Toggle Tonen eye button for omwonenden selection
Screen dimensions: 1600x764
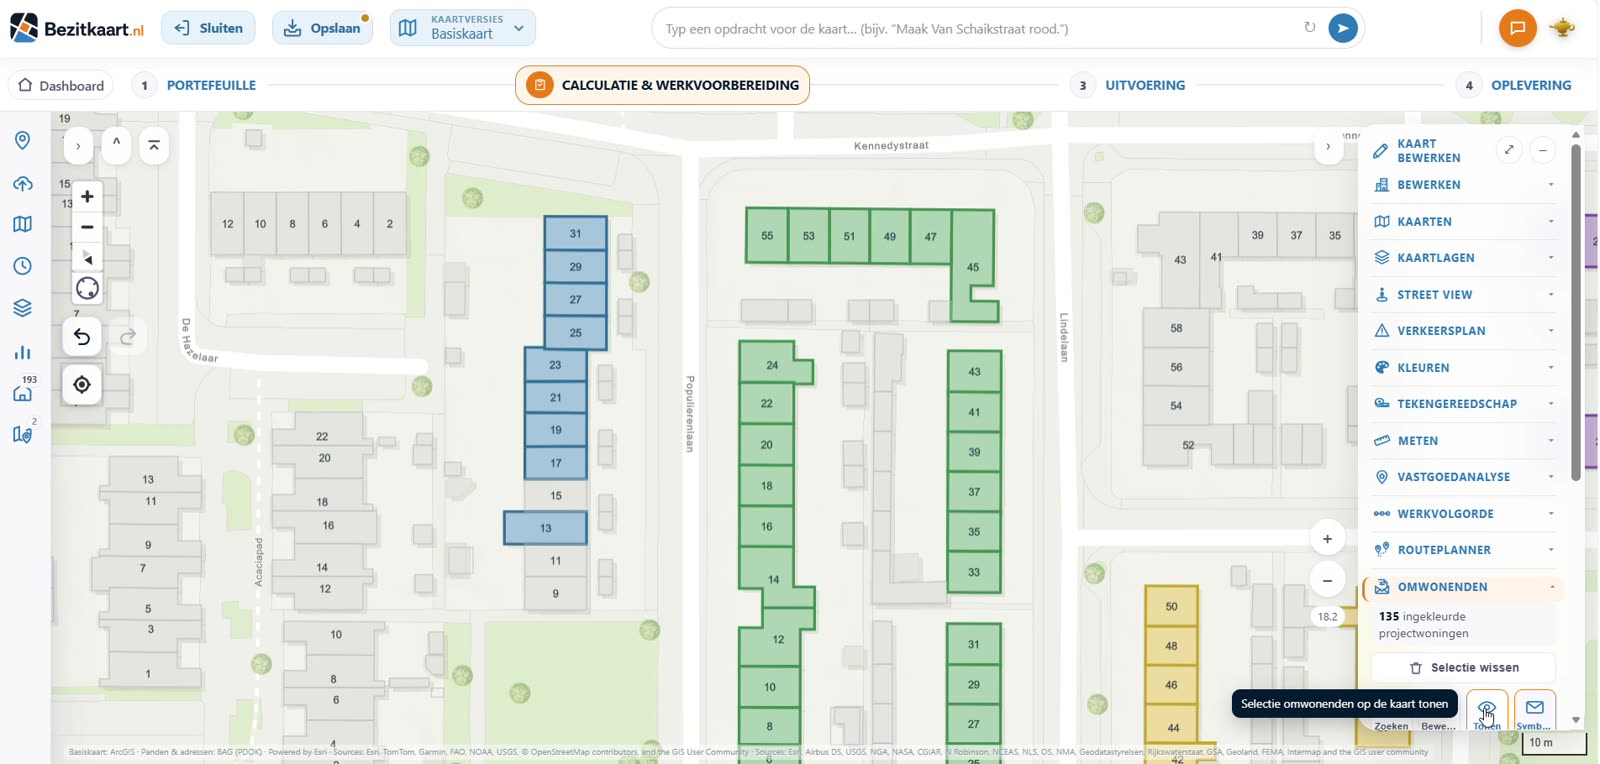1487,711
